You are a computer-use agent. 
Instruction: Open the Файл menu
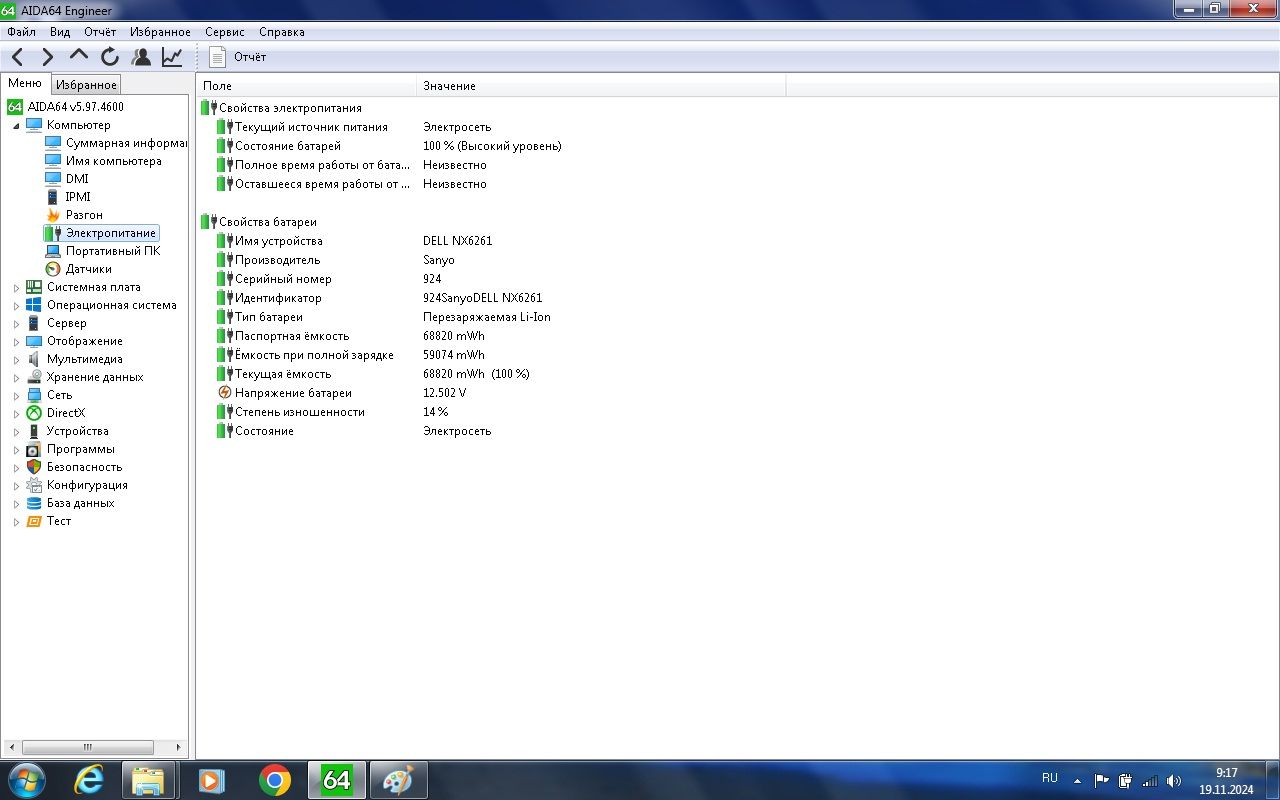(21, 32)
